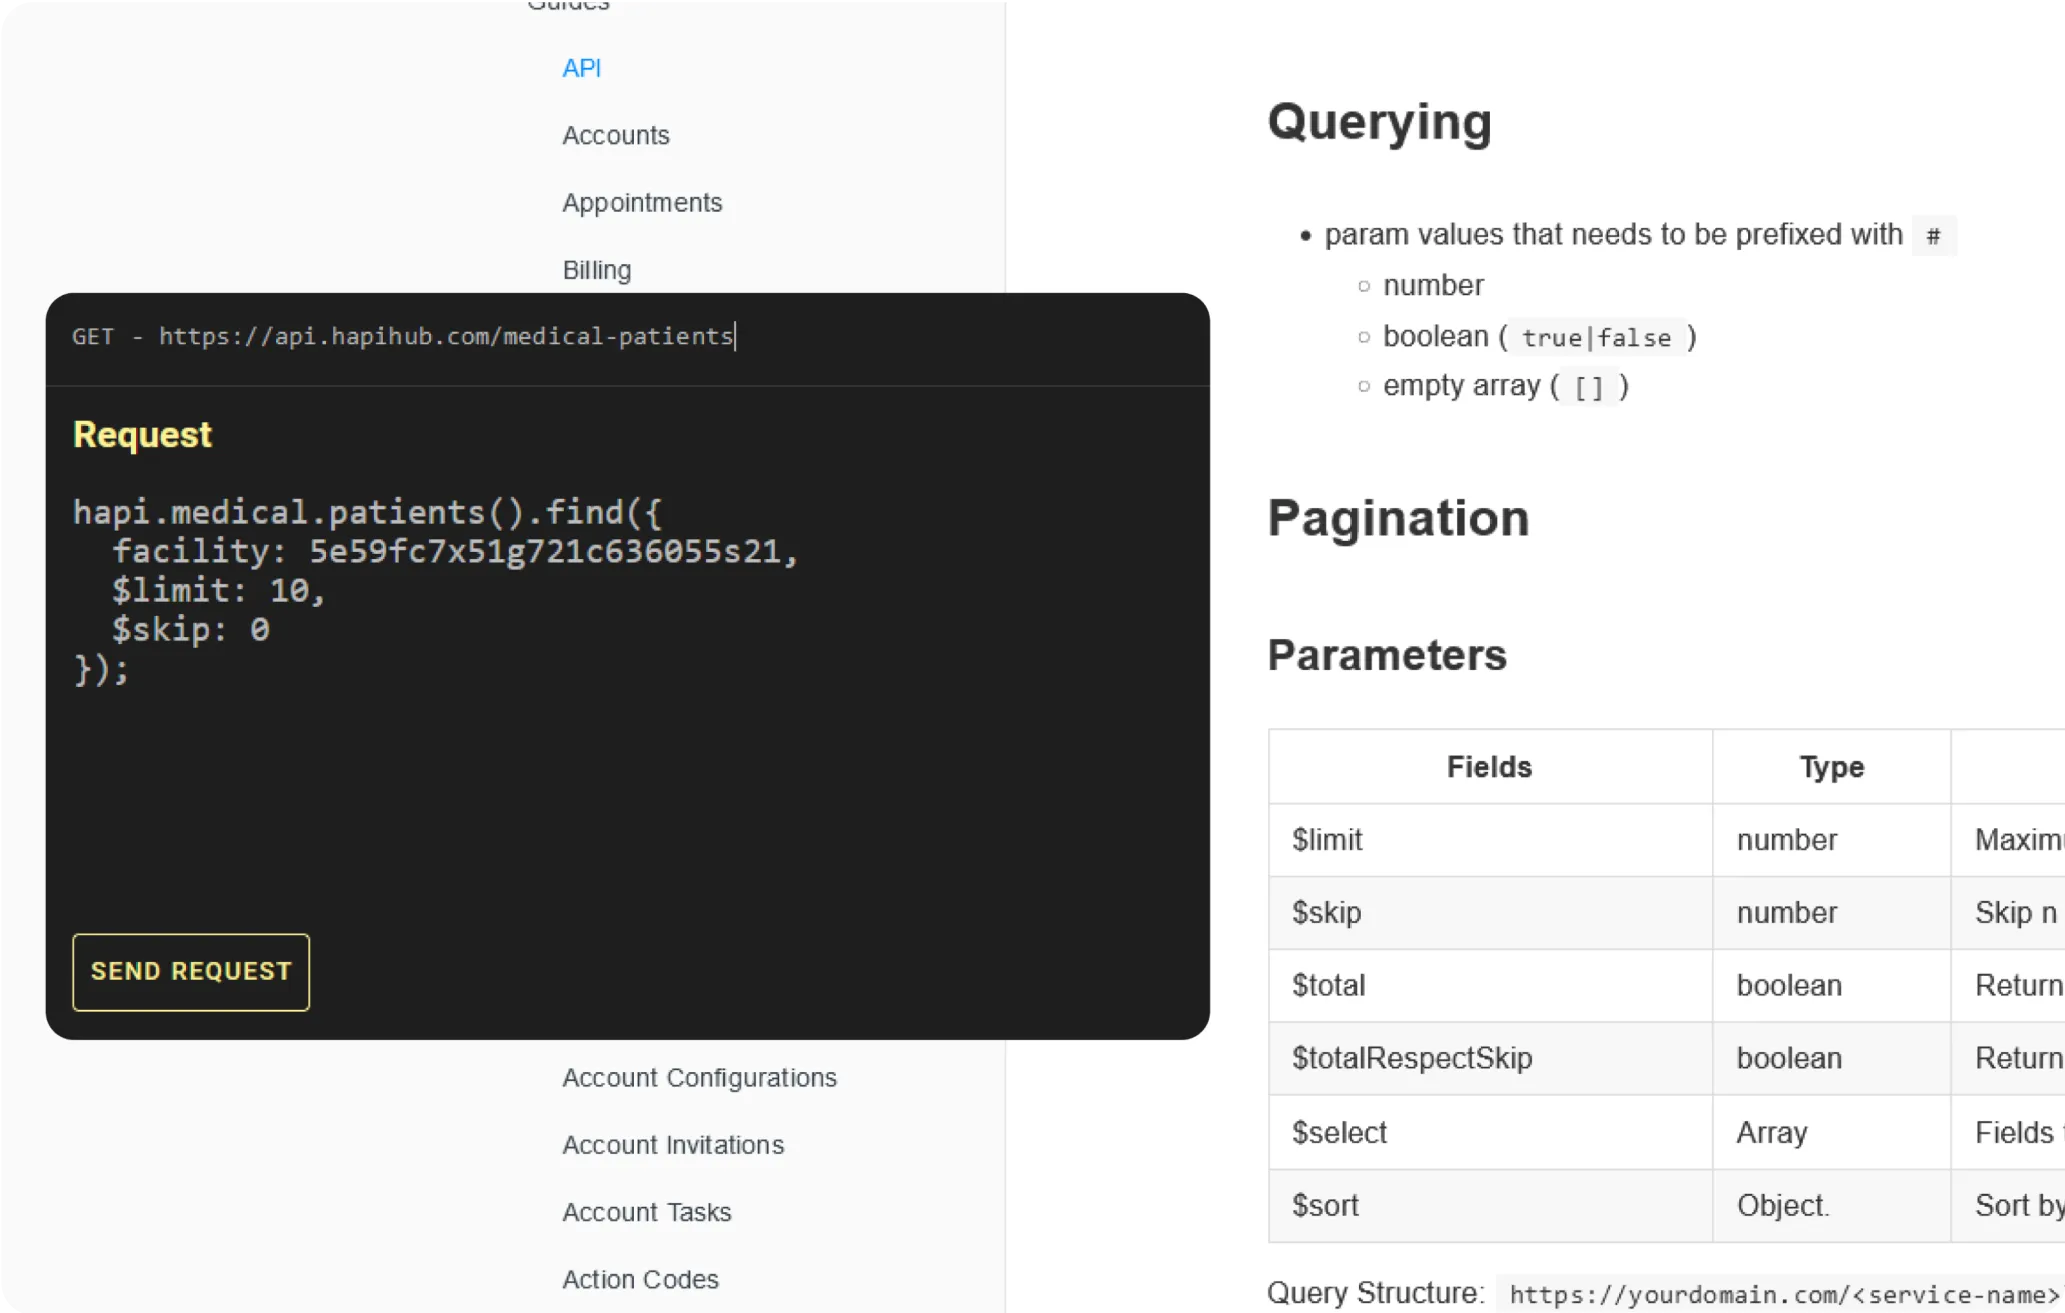Click the Querying heading

1379,122
